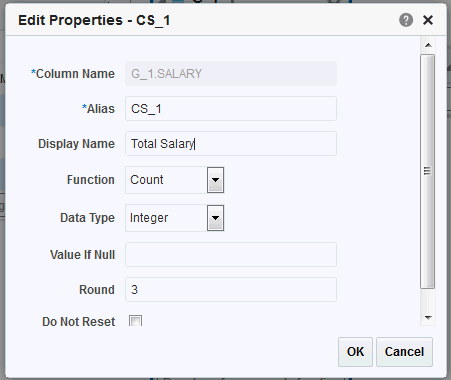Viewport: 451px width, 380px height.
Task: Click the scrollbar down arrow
Action: pos(428,318)
